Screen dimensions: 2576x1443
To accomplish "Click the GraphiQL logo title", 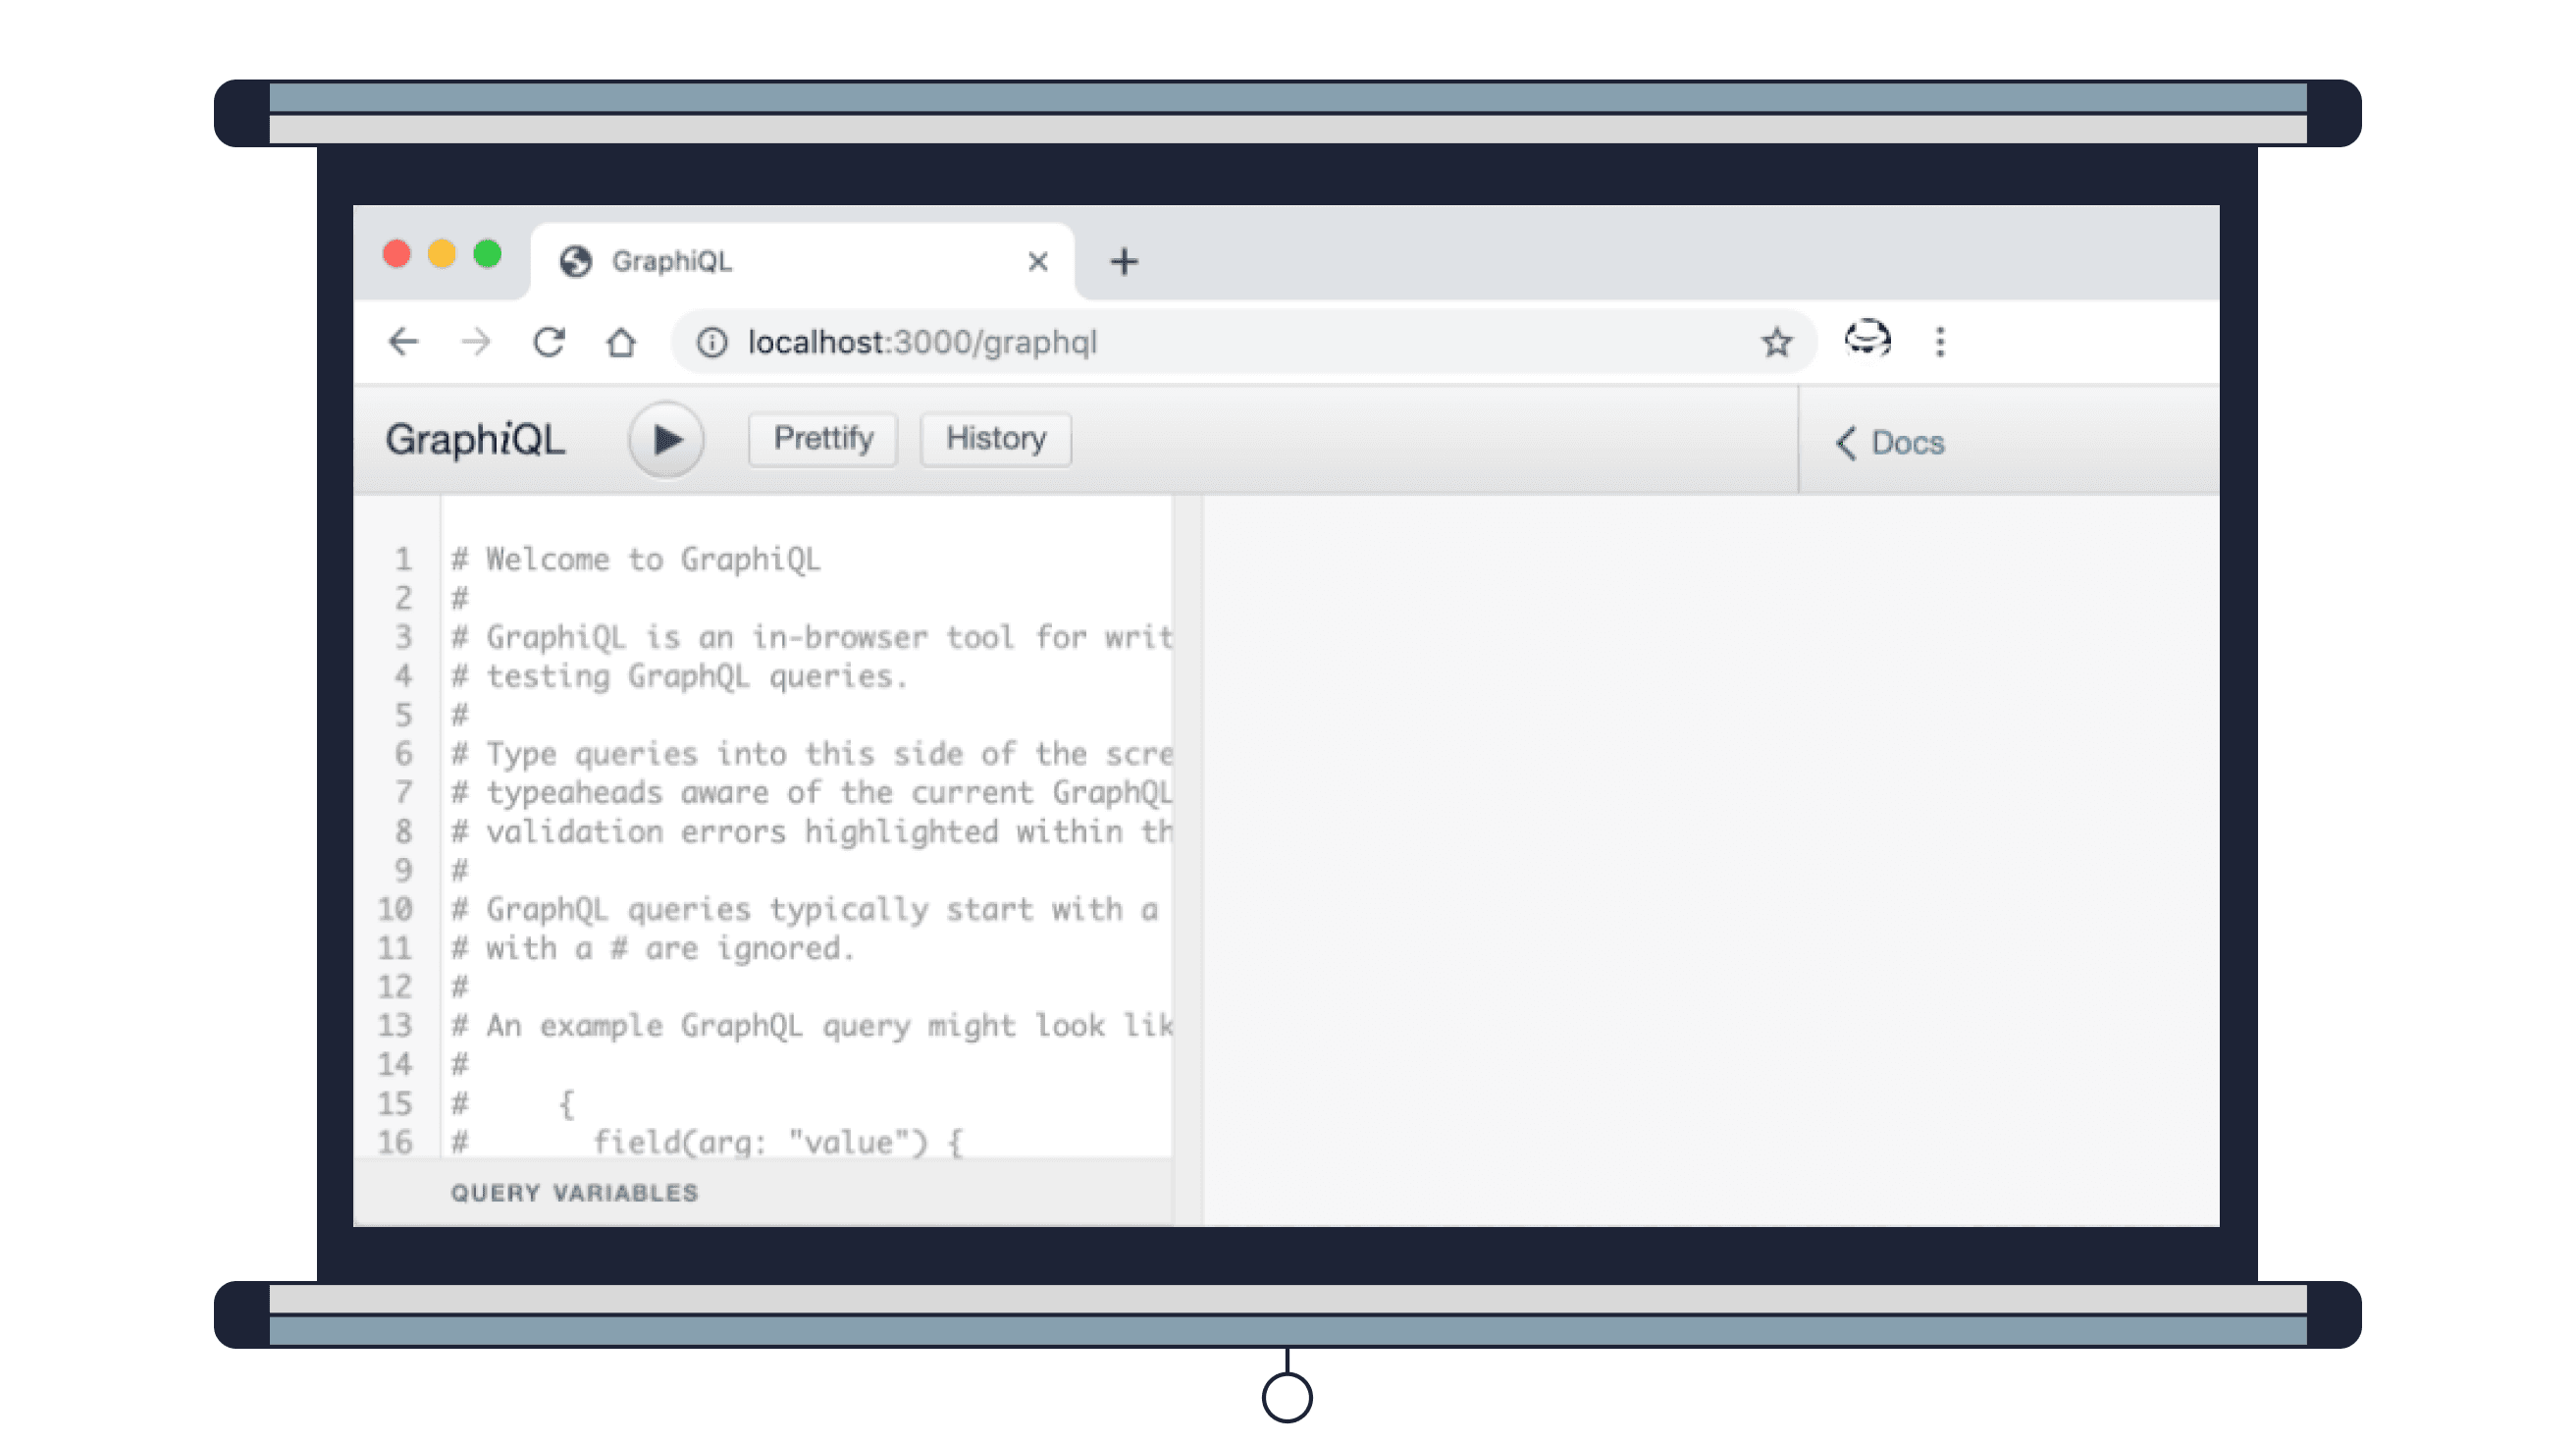I will (x=476, y=440).
